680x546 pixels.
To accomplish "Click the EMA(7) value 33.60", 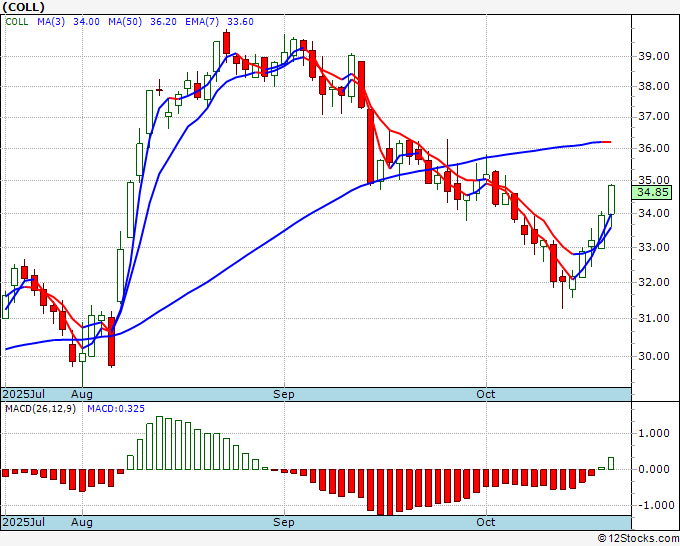I will 240,22.
